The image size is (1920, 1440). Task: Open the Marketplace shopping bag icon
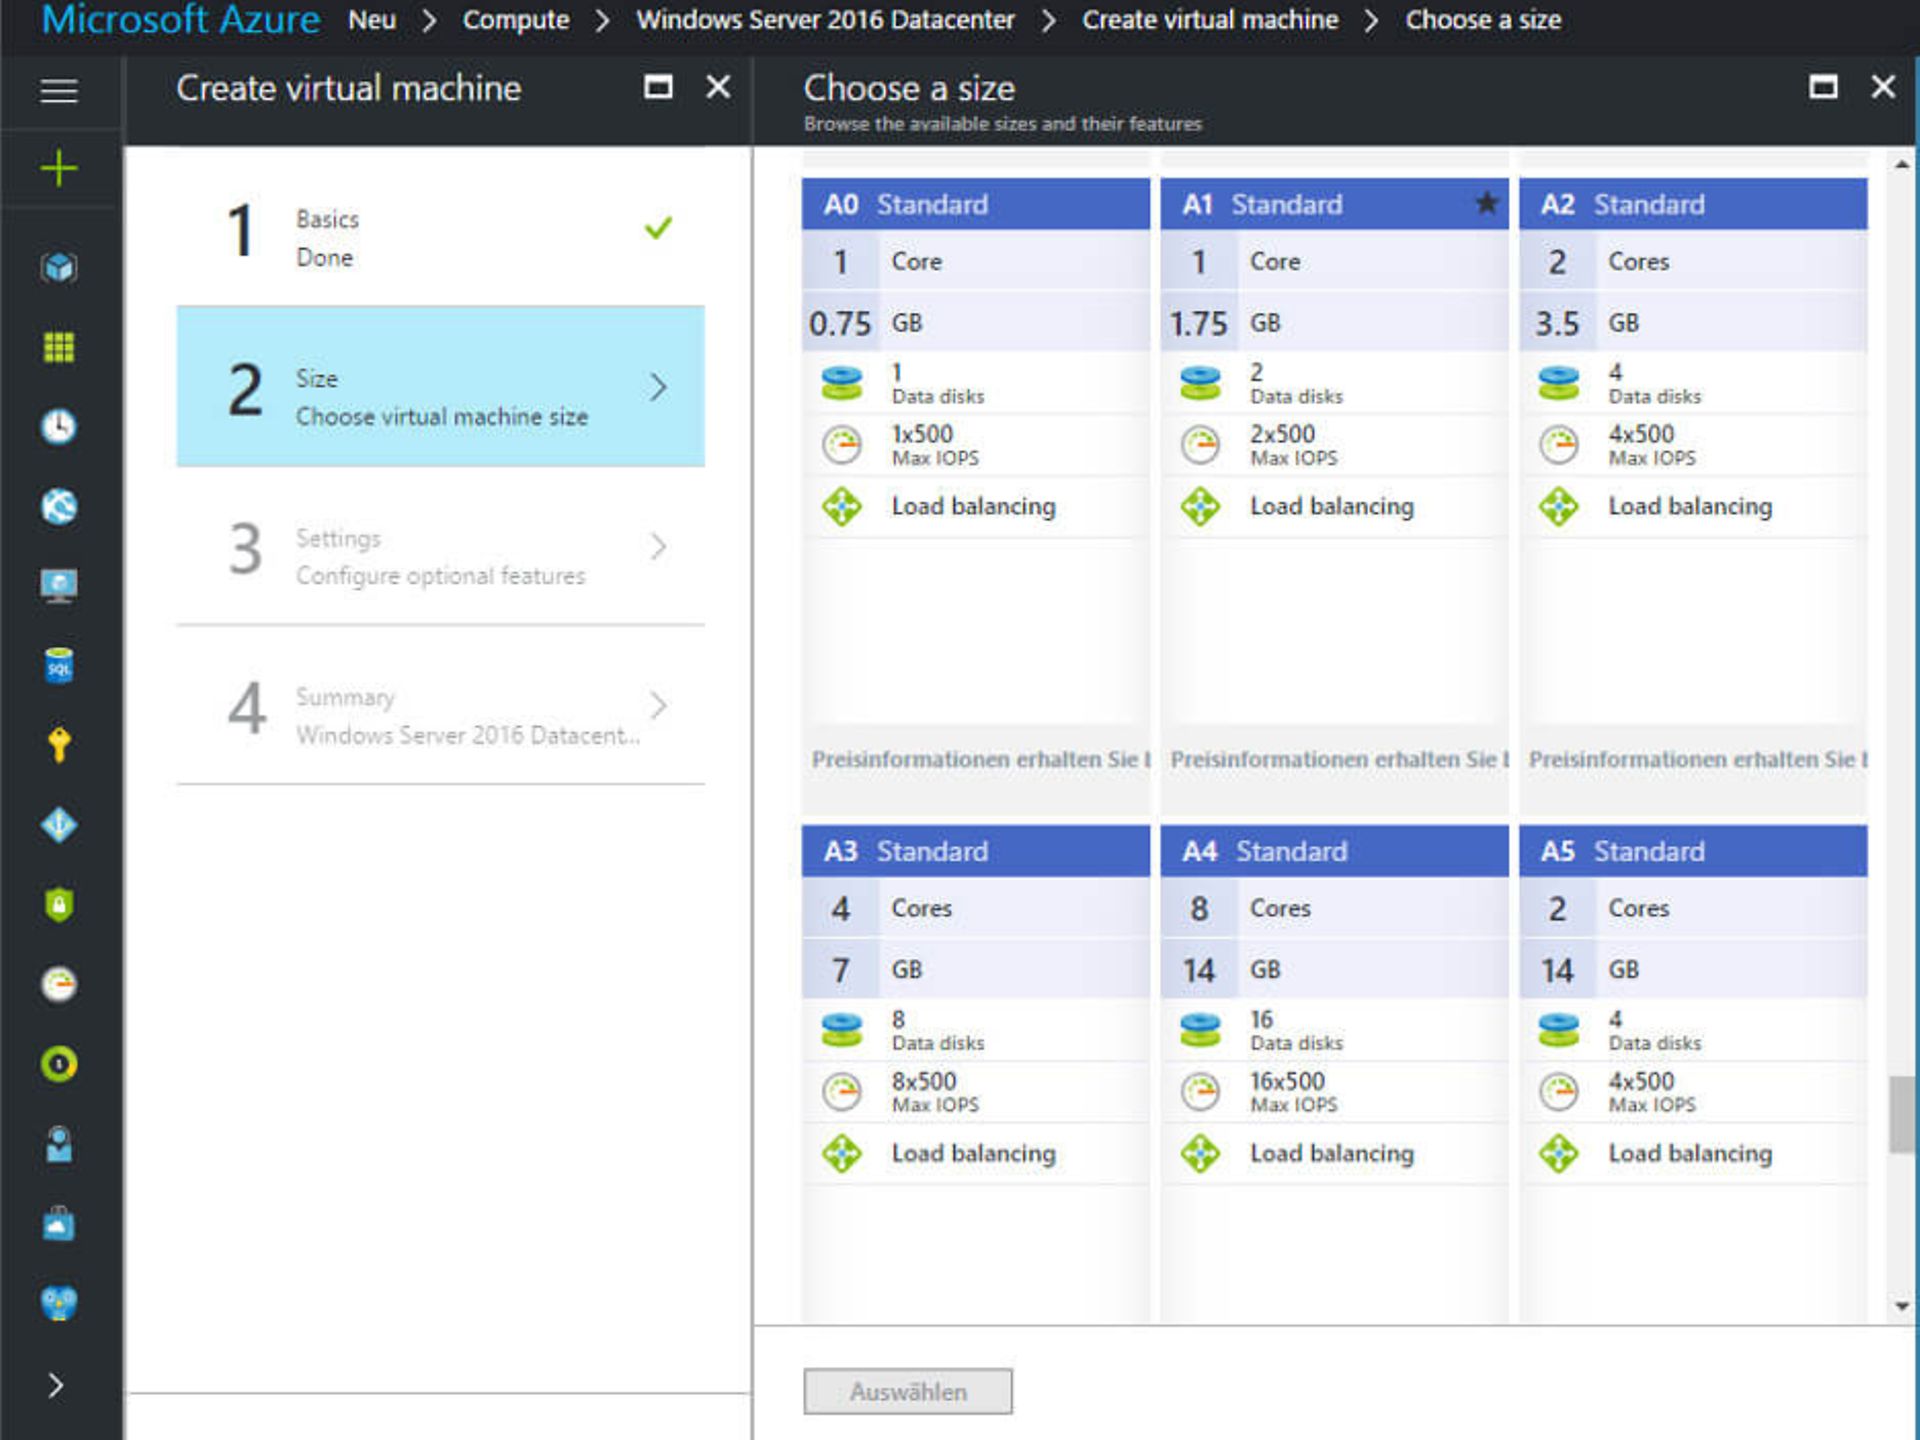59,1225
